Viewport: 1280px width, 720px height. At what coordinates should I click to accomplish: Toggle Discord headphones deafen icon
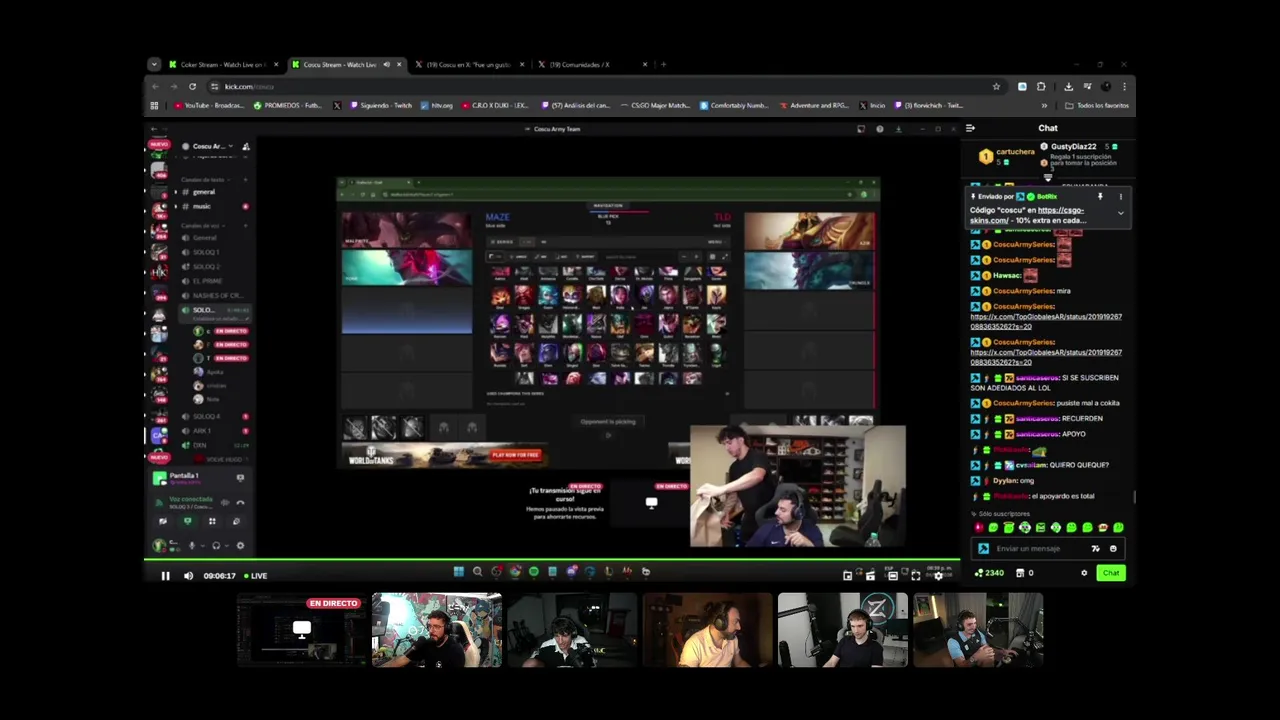tap(216, 546)
